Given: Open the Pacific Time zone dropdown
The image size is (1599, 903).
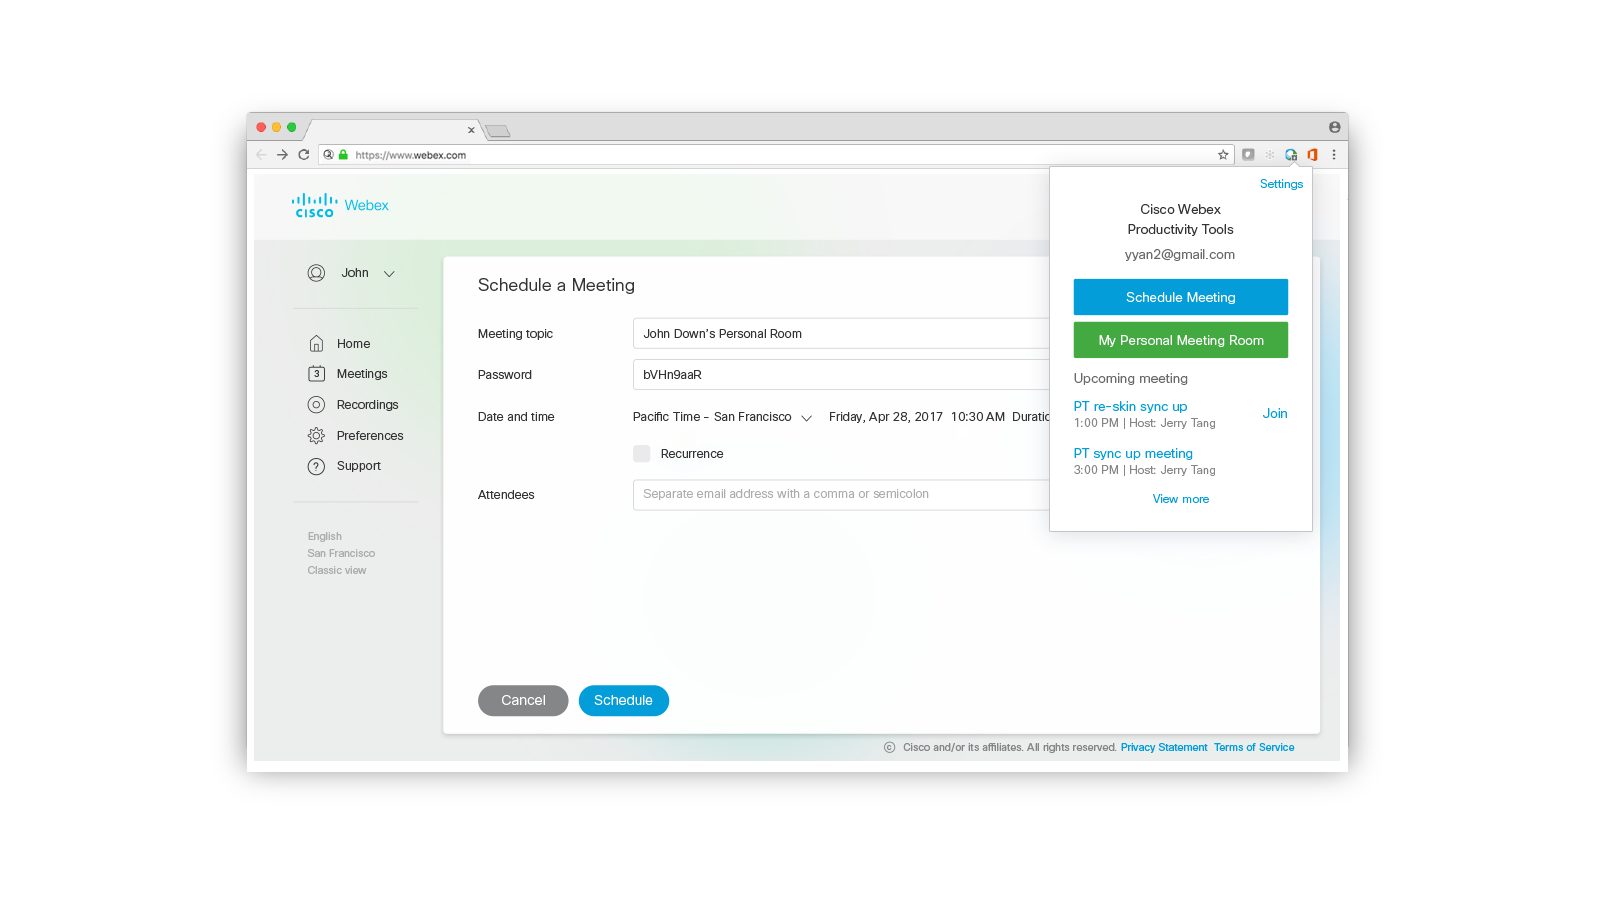Looking at the screenshot, I should click(x=722, y=417).
